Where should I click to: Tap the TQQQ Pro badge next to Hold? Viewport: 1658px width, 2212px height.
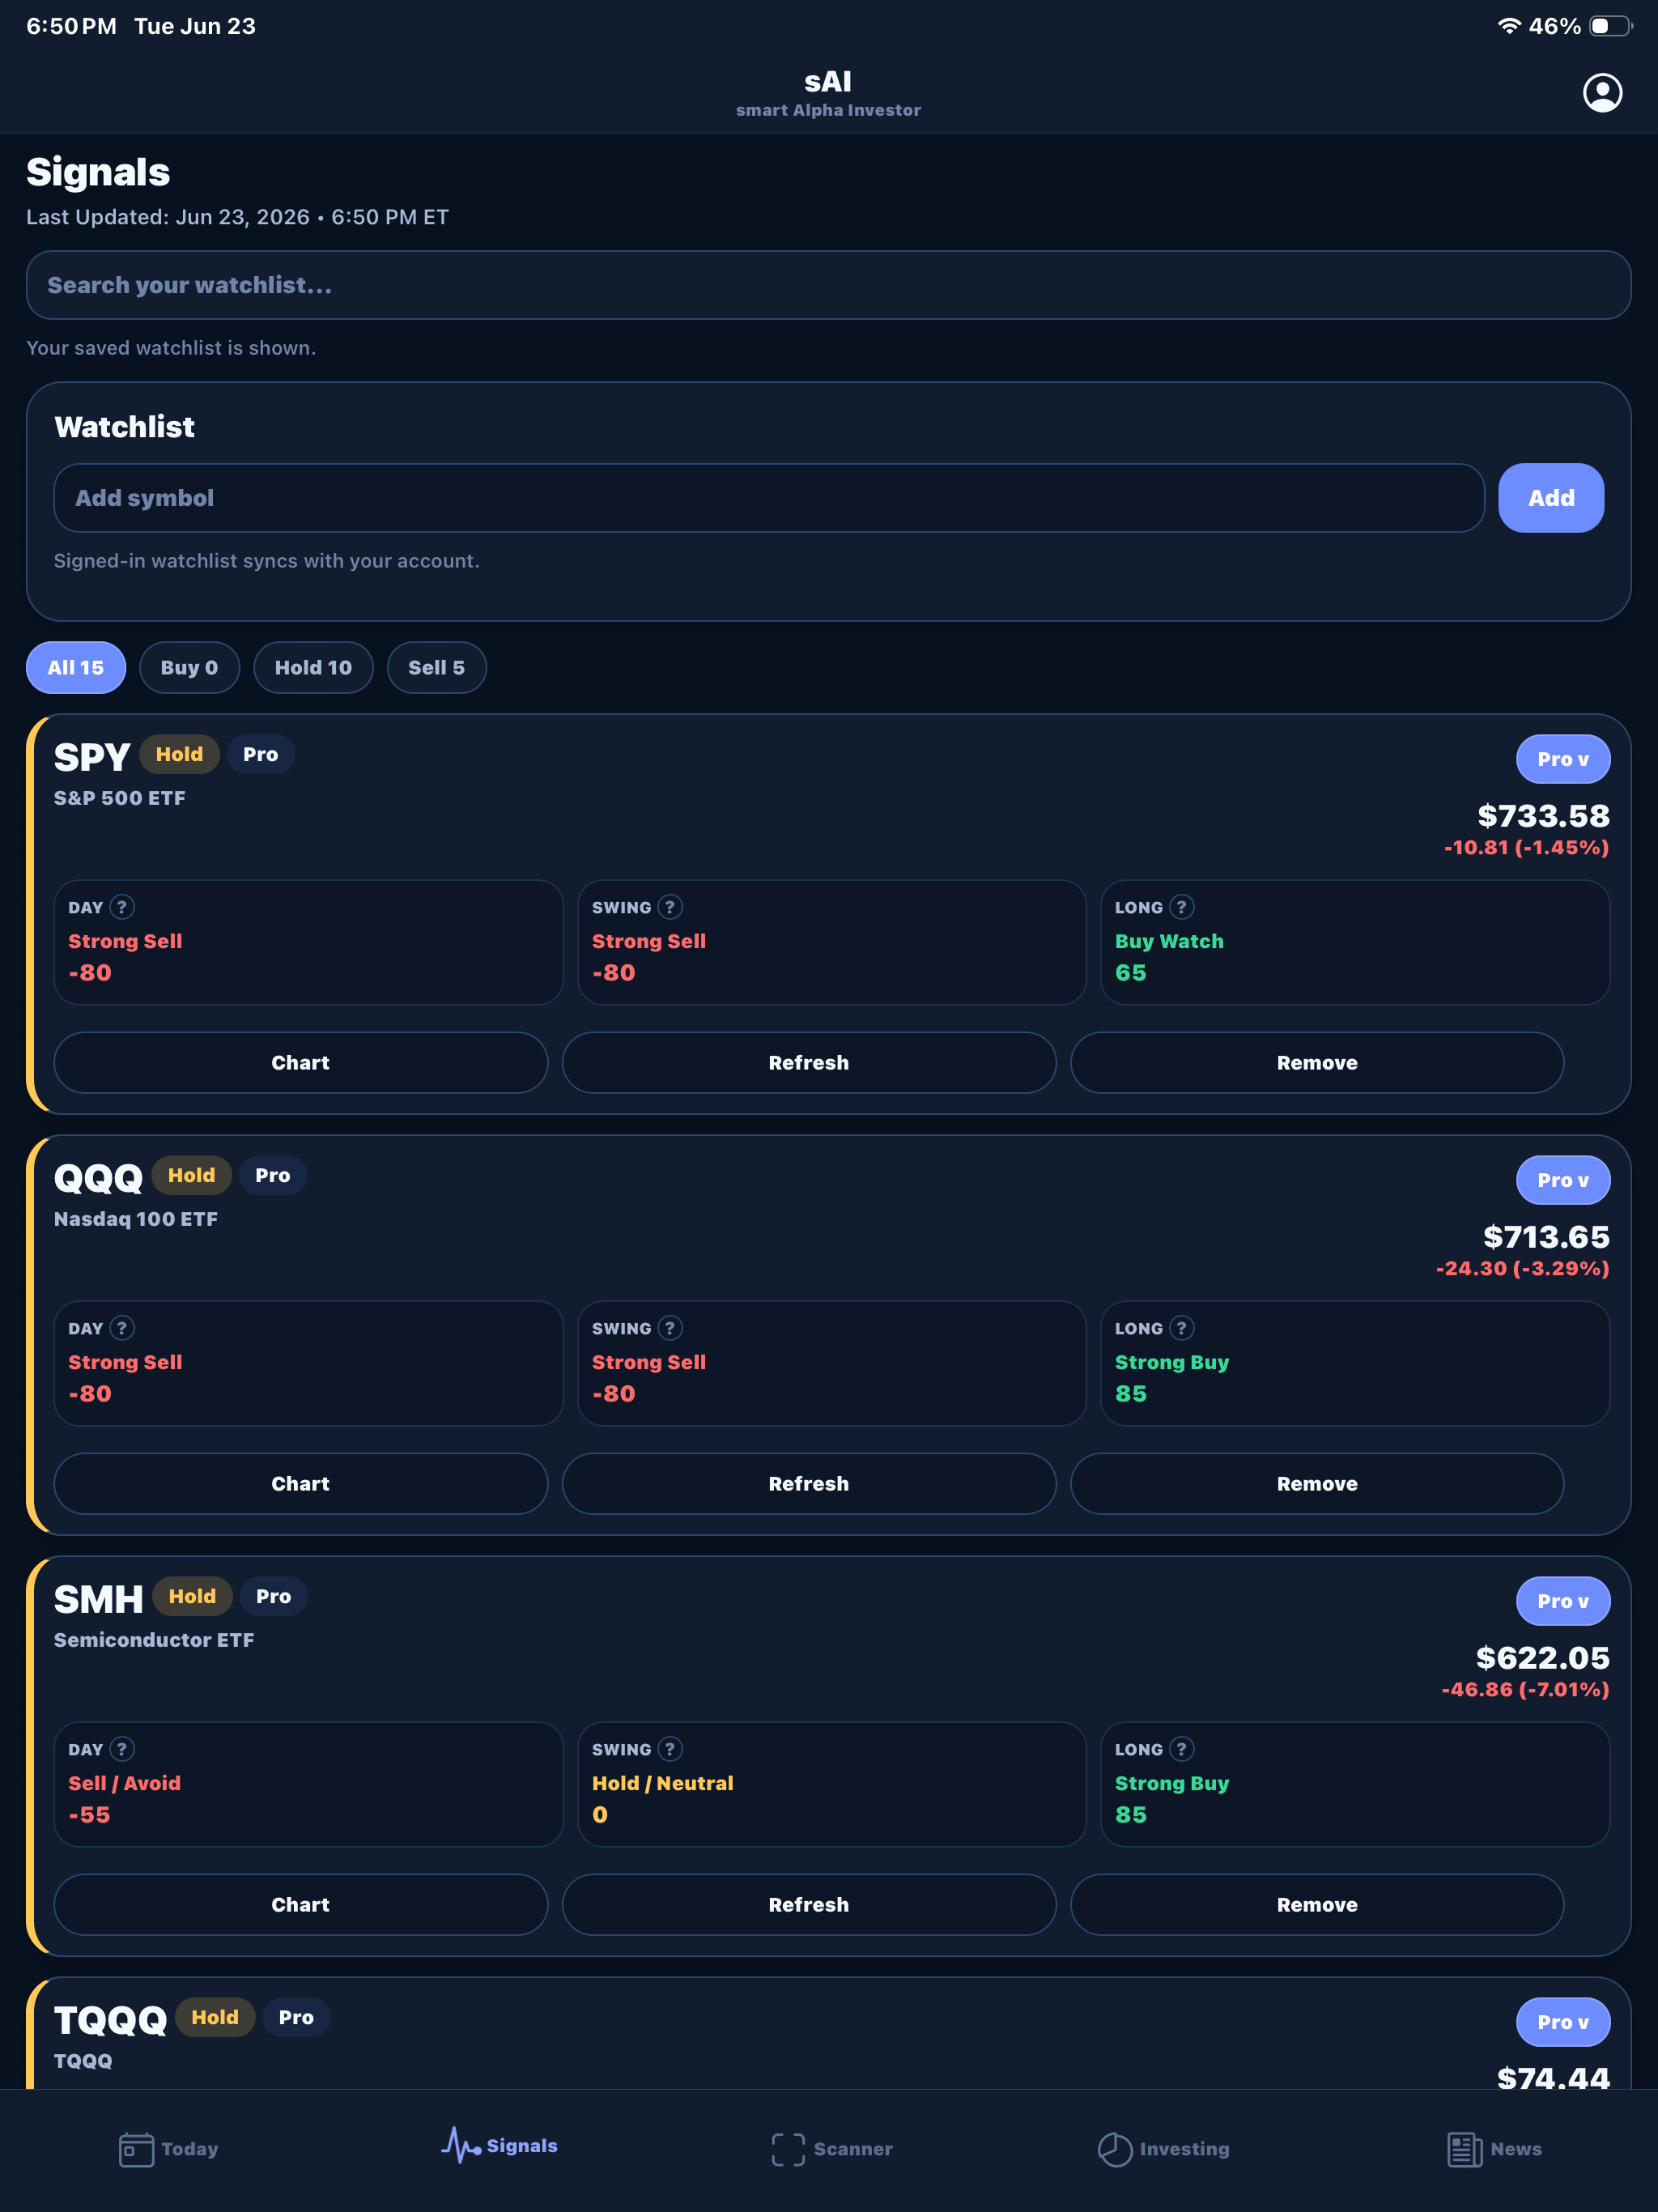(x=296, y=2017)
